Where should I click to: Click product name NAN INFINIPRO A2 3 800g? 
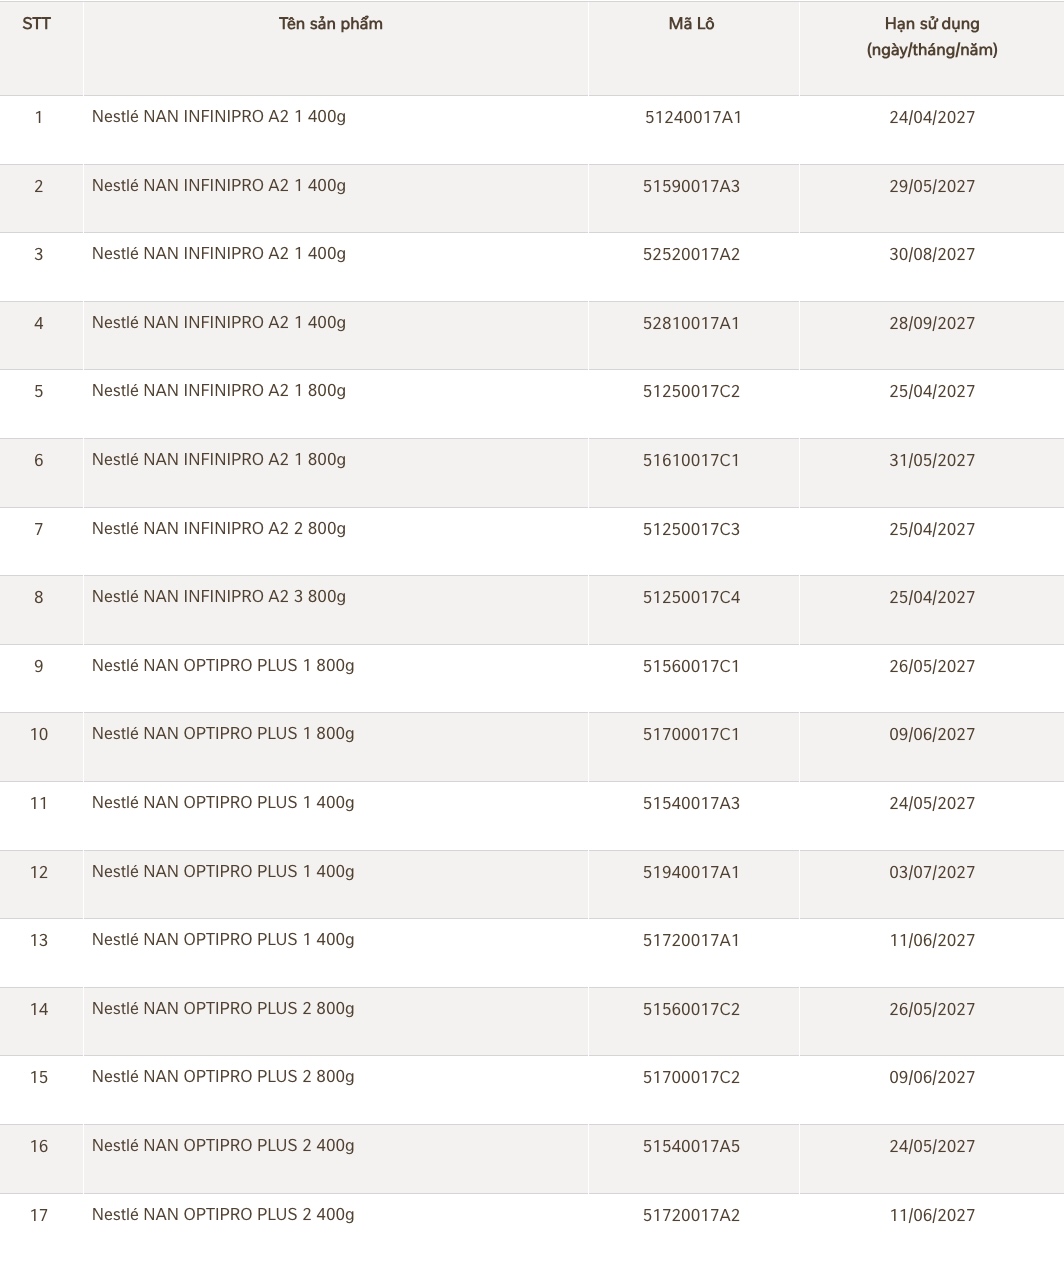point(219,597)
